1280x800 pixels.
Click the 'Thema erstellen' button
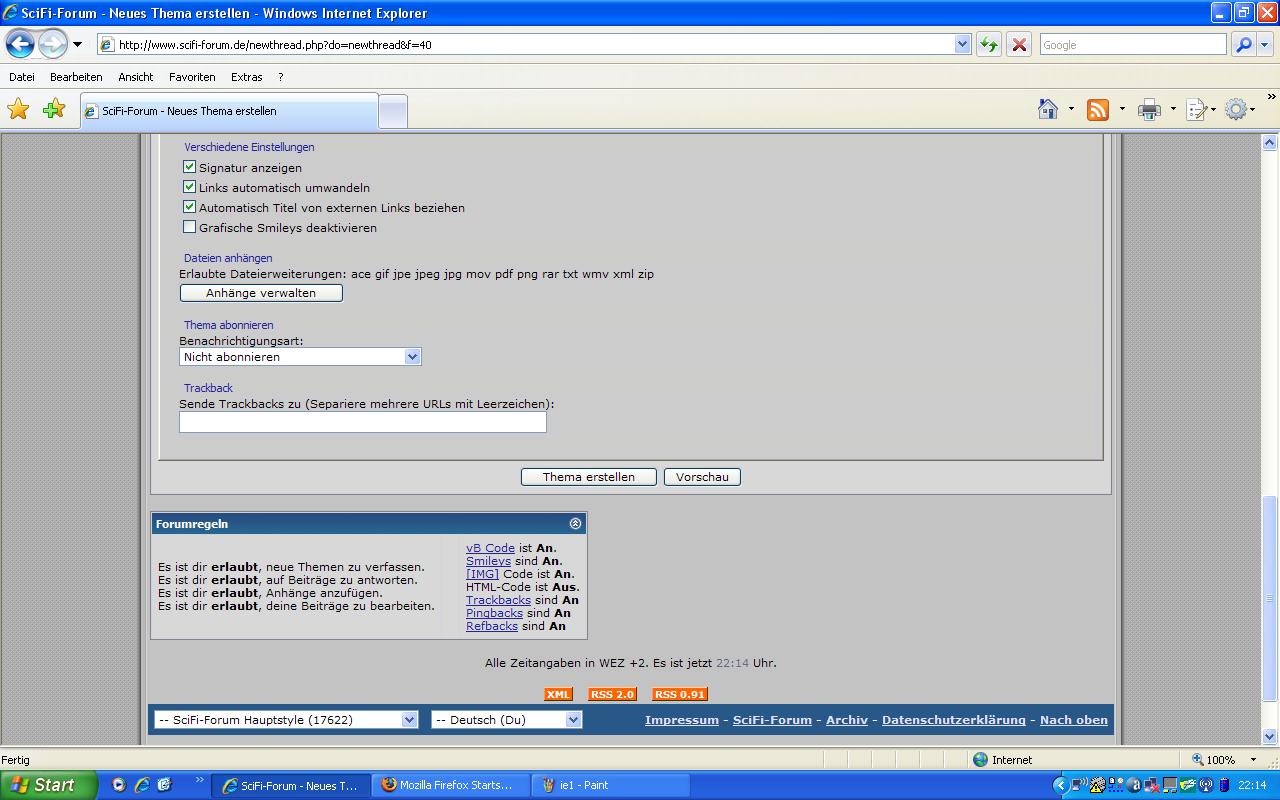coord(588,477)
